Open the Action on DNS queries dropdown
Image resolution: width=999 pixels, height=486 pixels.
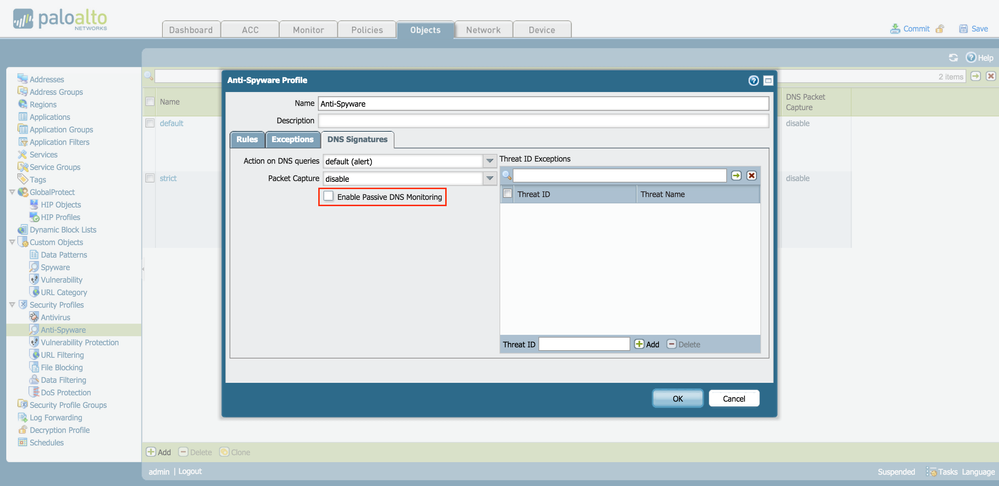[x=490, y=161]
